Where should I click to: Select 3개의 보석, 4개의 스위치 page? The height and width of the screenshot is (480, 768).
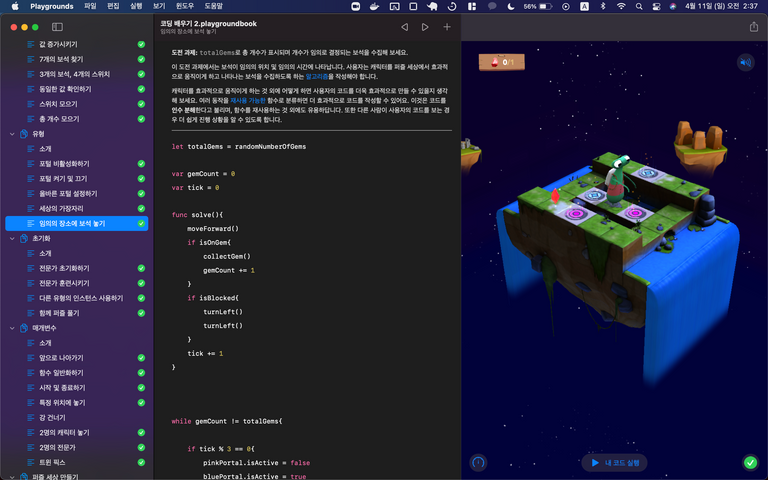(78, 74)
